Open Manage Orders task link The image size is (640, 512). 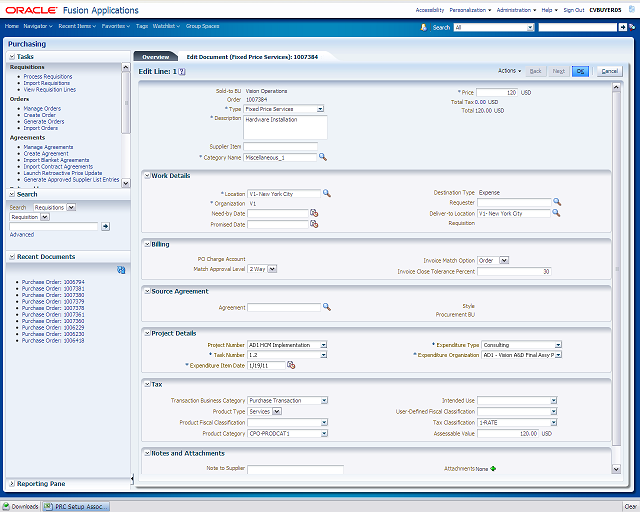42,108
